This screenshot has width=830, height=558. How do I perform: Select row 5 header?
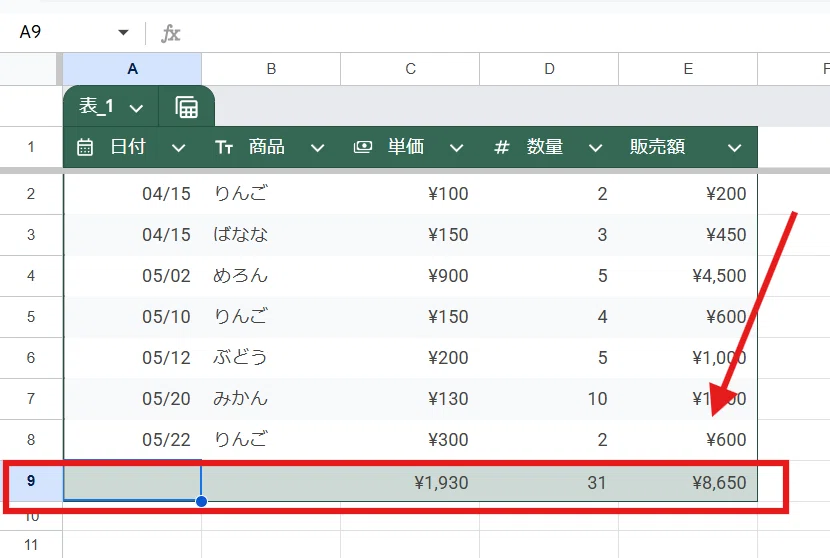[x=31, y=317]
